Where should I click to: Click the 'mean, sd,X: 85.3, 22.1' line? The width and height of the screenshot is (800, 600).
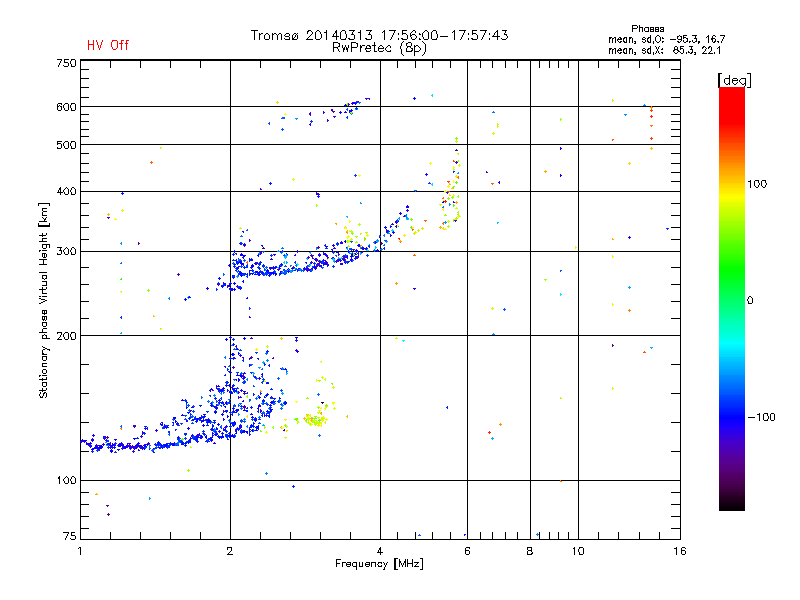click(664, 50)
